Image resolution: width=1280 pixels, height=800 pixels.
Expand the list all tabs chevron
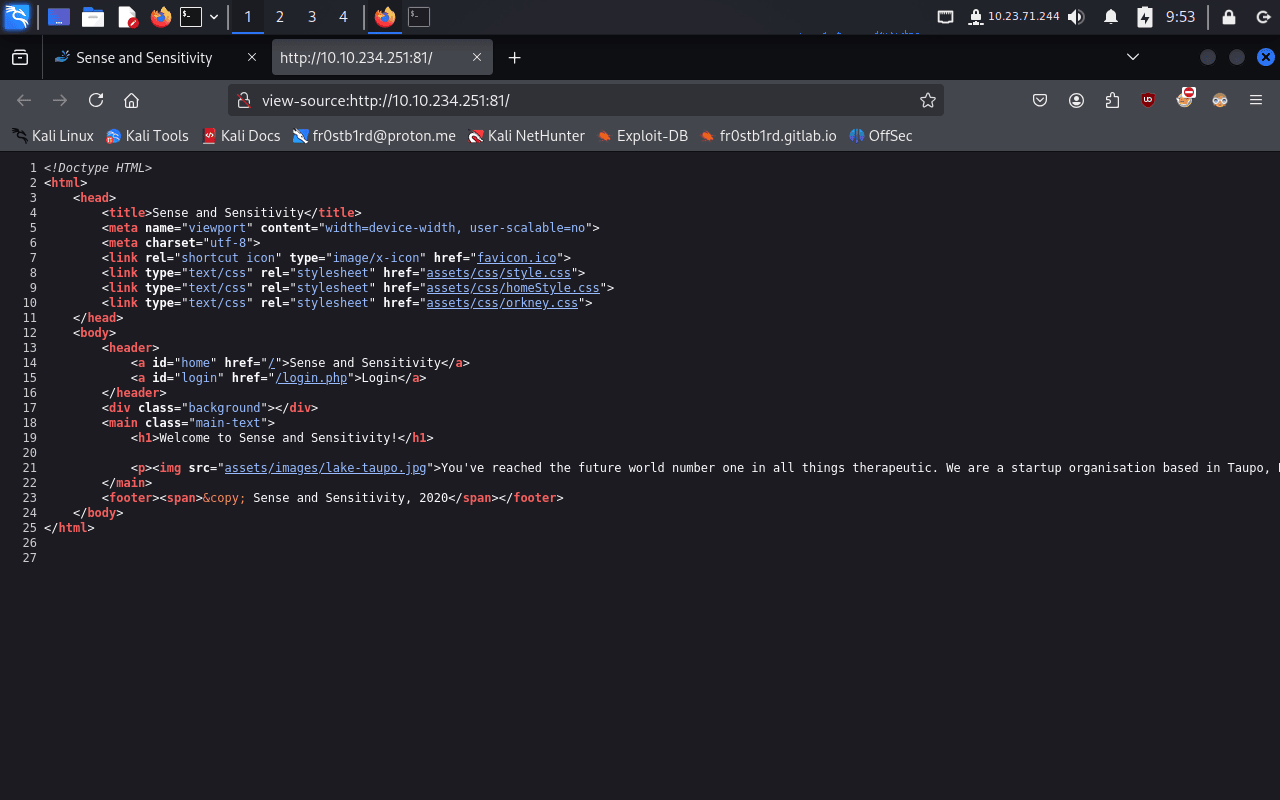click(1133, 57)
